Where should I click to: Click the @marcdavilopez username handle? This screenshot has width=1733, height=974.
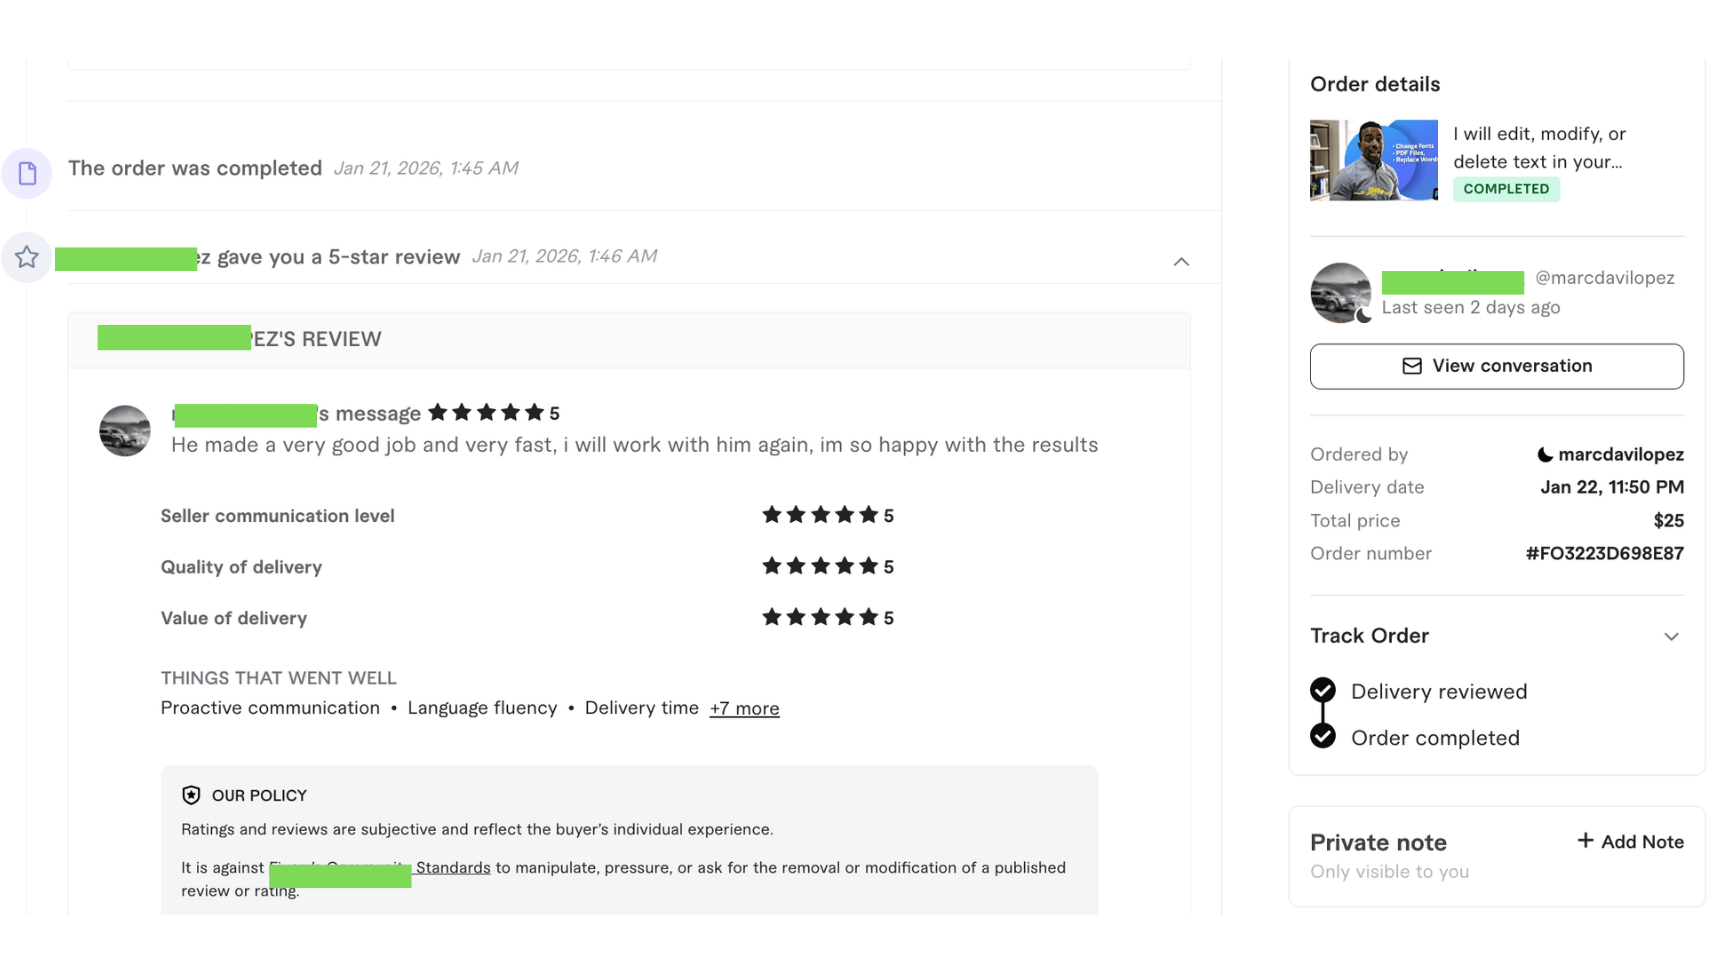pos(1604,278)
